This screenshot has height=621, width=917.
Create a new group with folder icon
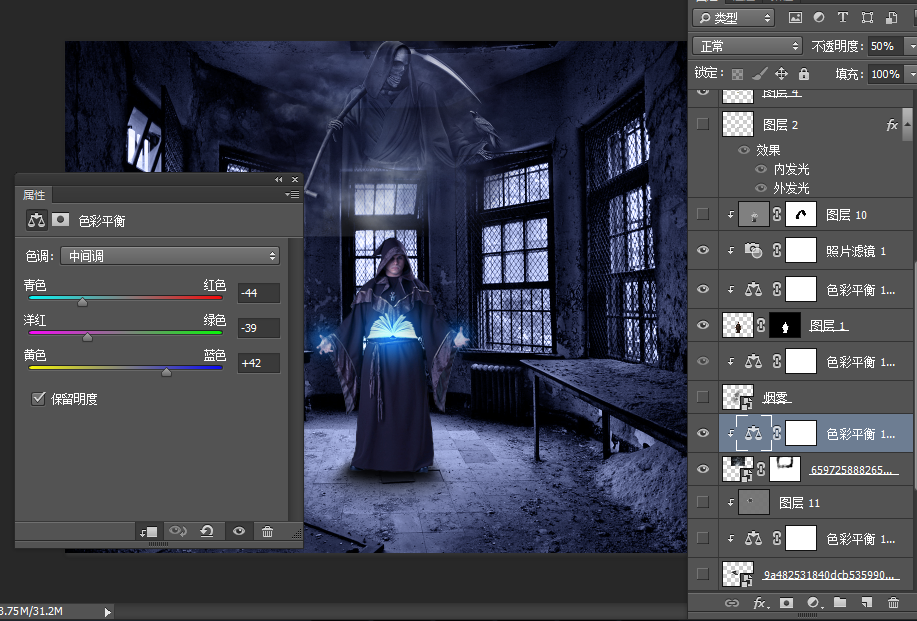click(x=840, y=603)
